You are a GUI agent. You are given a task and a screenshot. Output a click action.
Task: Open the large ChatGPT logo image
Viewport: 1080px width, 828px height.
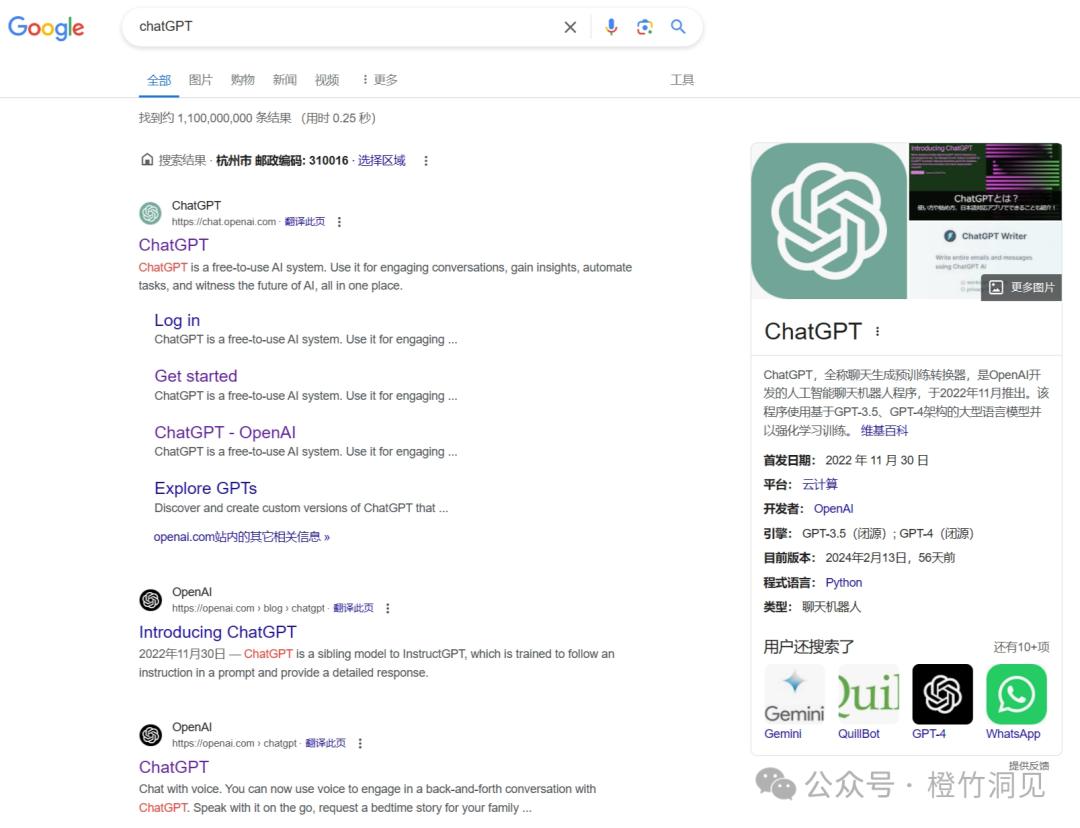829,220
